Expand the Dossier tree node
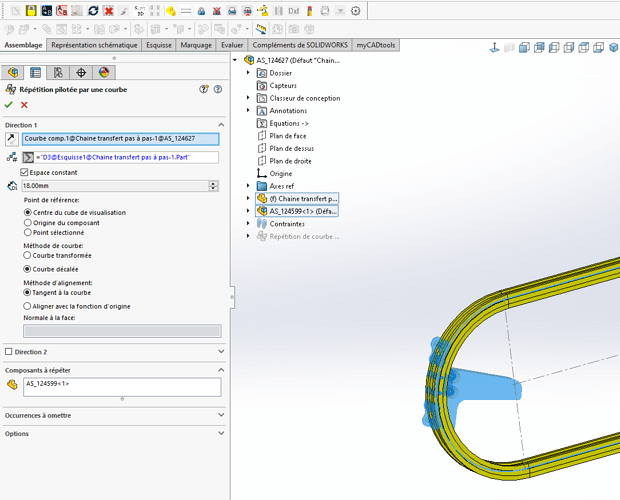The width and height of the screenshot is (620, 500). (x=248, y=73)
